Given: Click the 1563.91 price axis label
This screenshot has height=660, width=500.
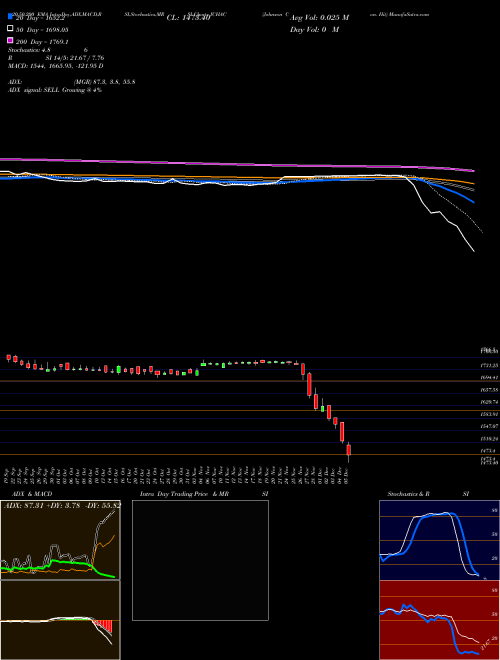Looking at the screenshot, I should pos(489,414).
